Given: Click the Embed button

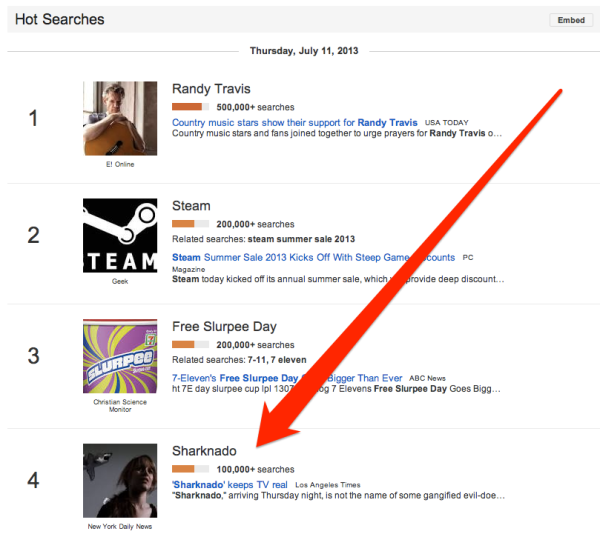Looking at the screenshot, I should coord(571,20).
